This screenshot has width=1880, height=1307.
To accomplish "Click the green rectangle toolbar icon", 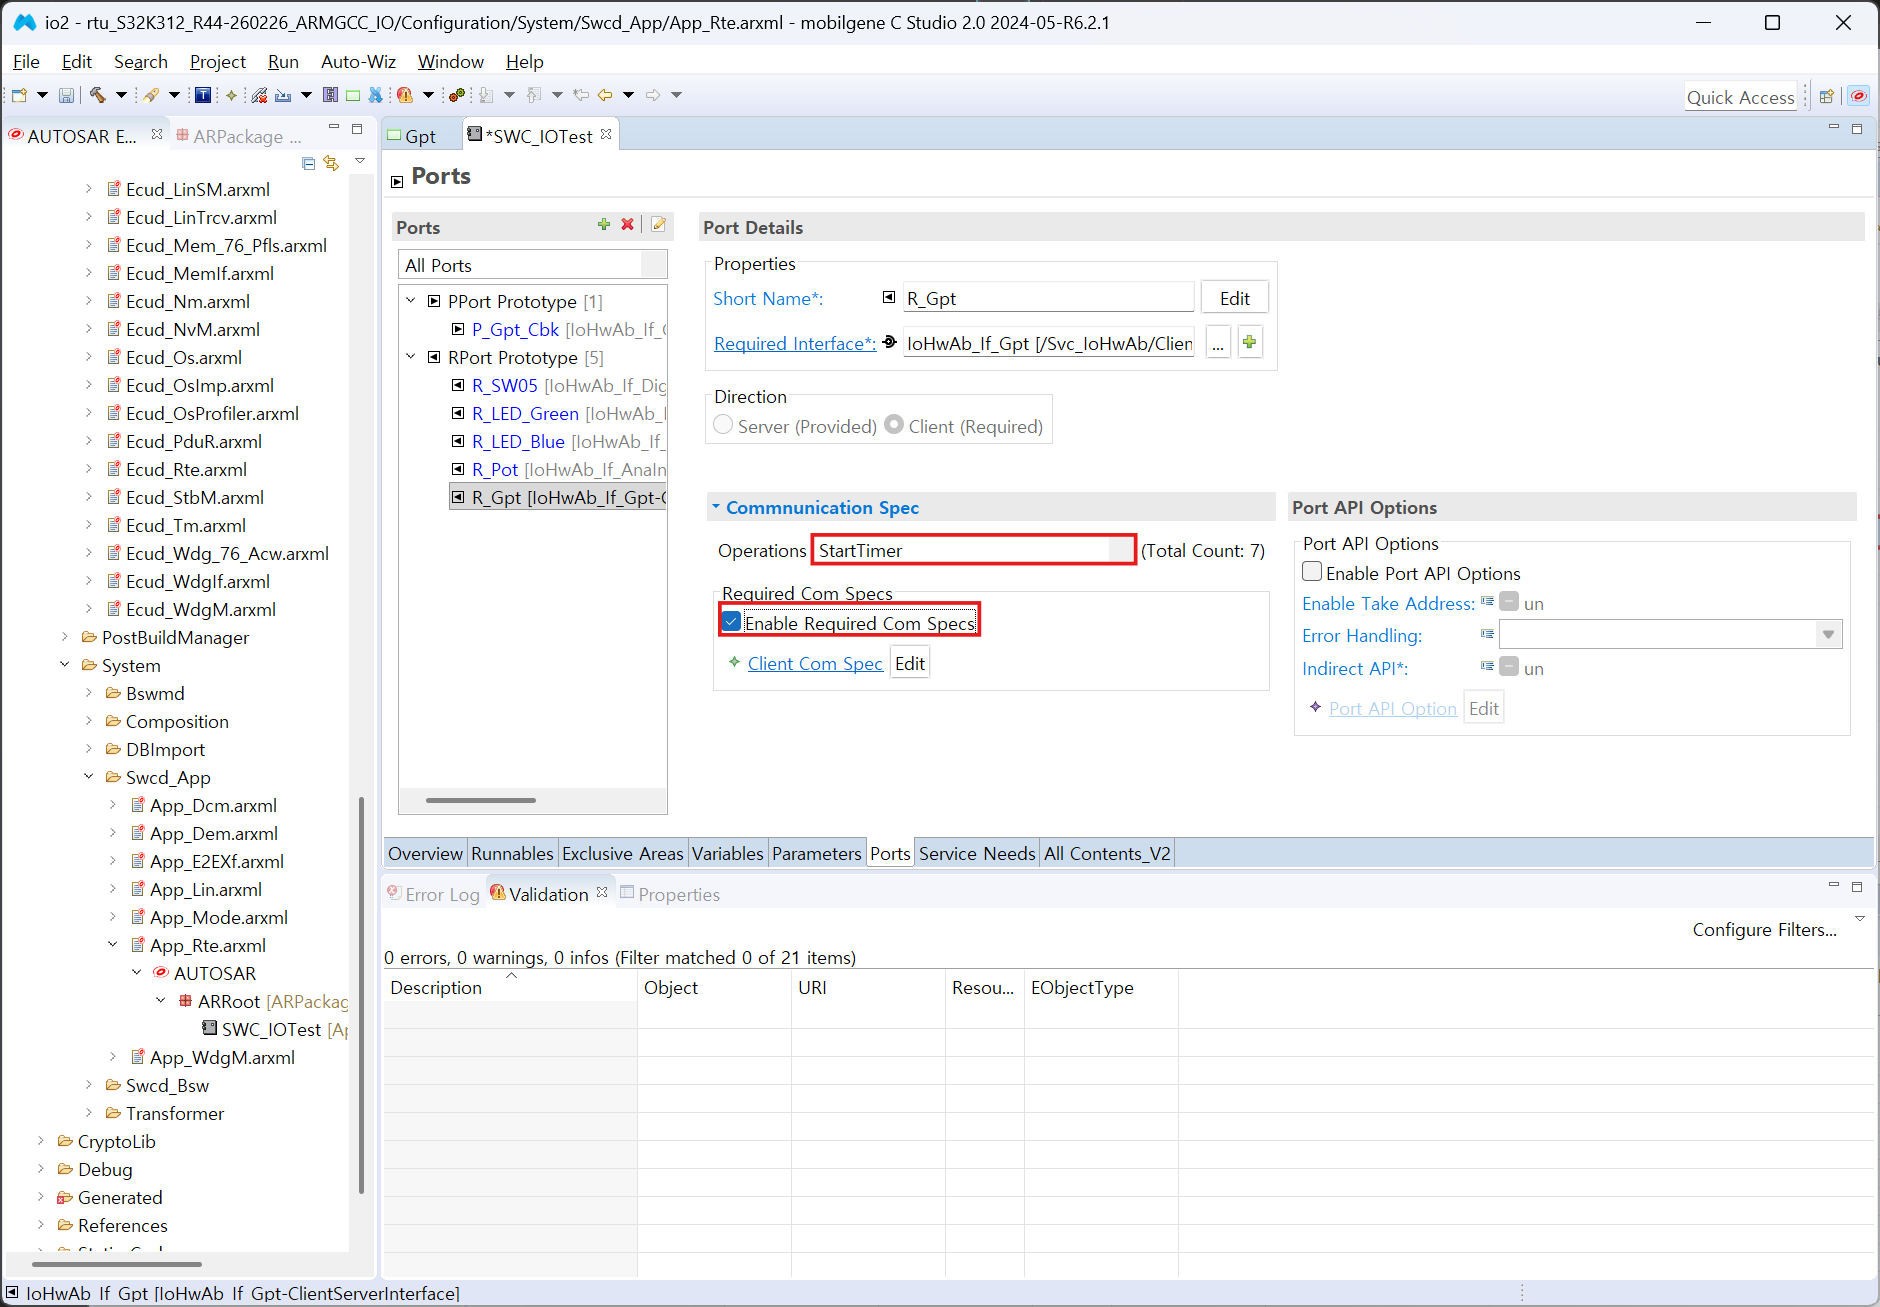I will click(x=353, y=95).
